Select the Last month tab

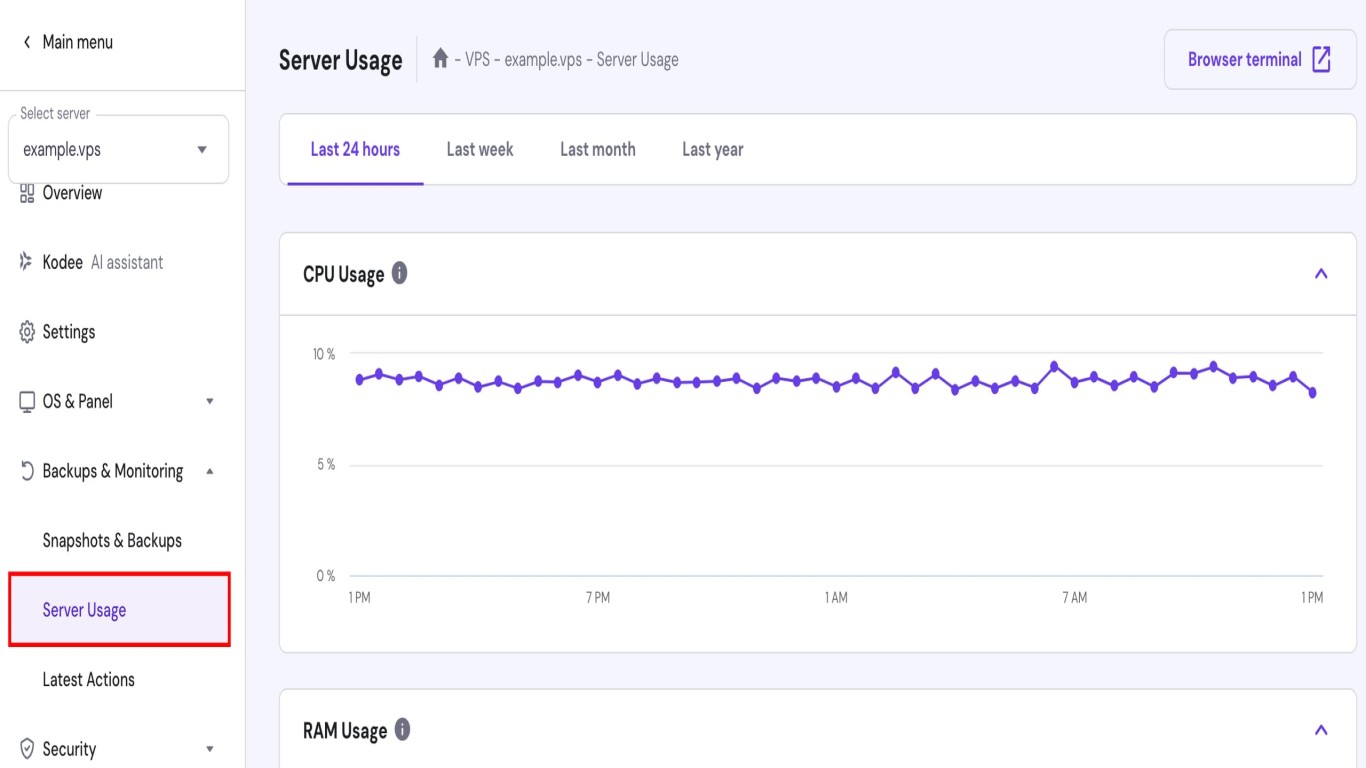597,149
